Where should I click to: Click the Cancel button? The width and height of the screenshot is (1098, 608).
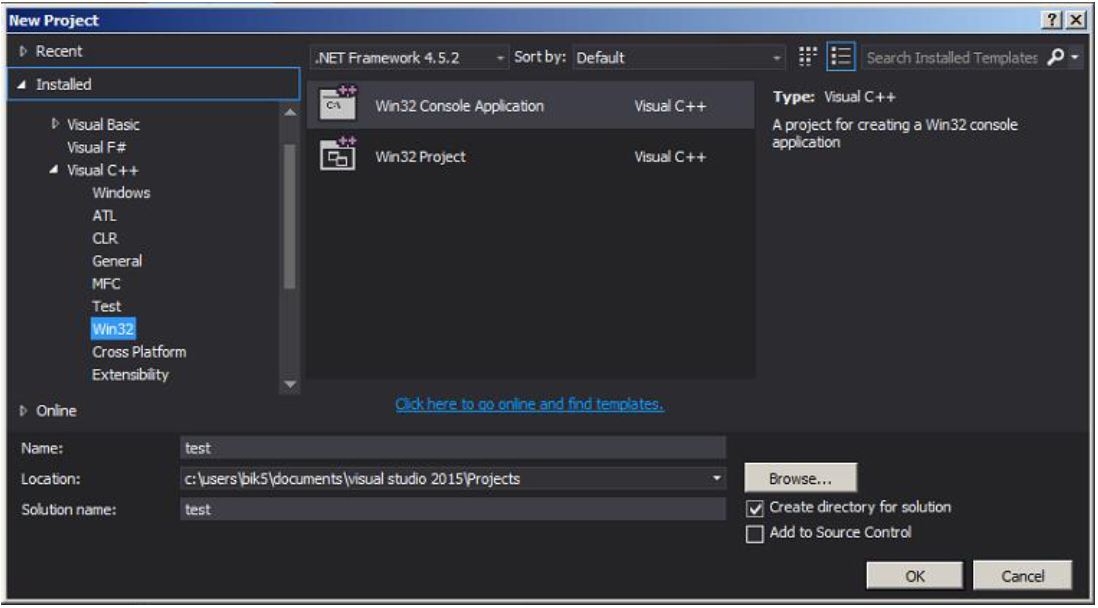[x=1022, y=576]
